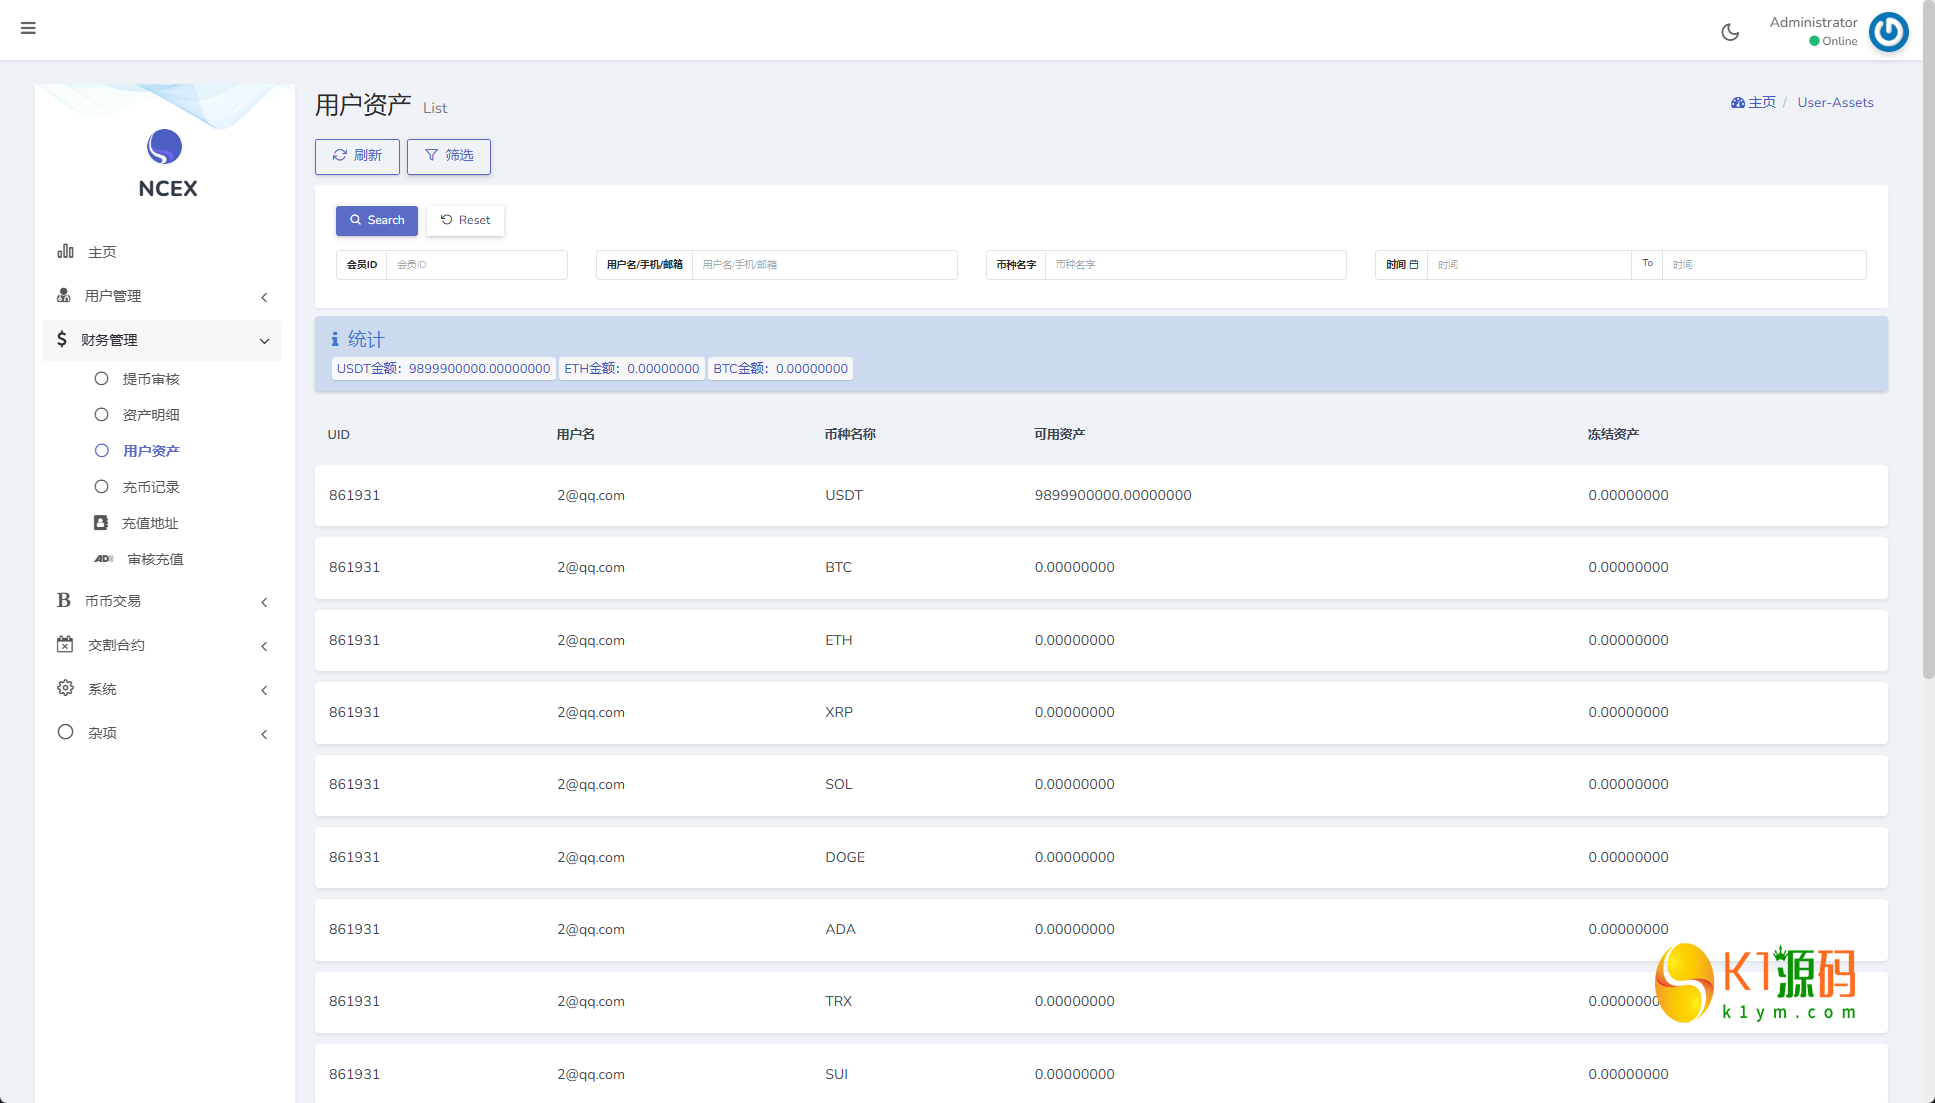Click the NCEX logo icon
This screenshot has width=1935, height=1103.
pos(165,147)
